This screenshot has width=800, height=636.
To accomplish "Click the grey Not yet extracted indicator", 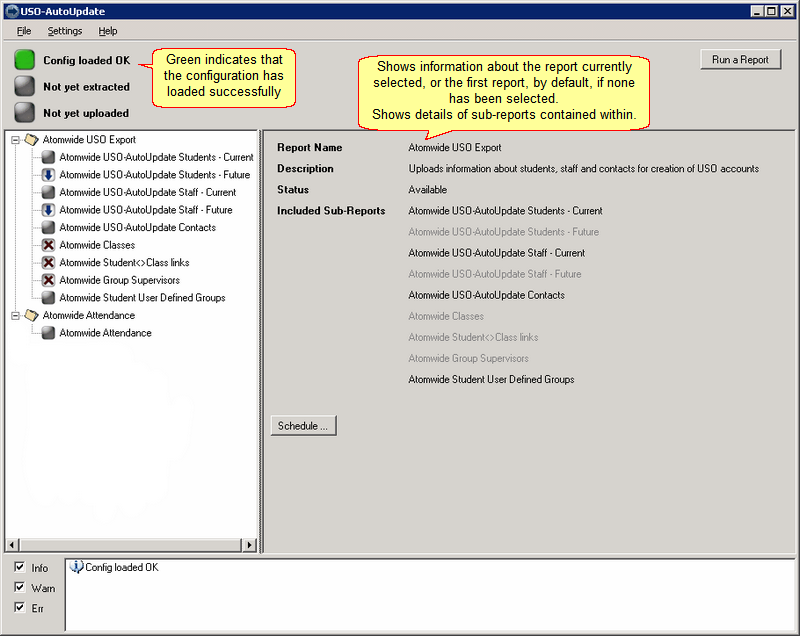I will [24, 86].
